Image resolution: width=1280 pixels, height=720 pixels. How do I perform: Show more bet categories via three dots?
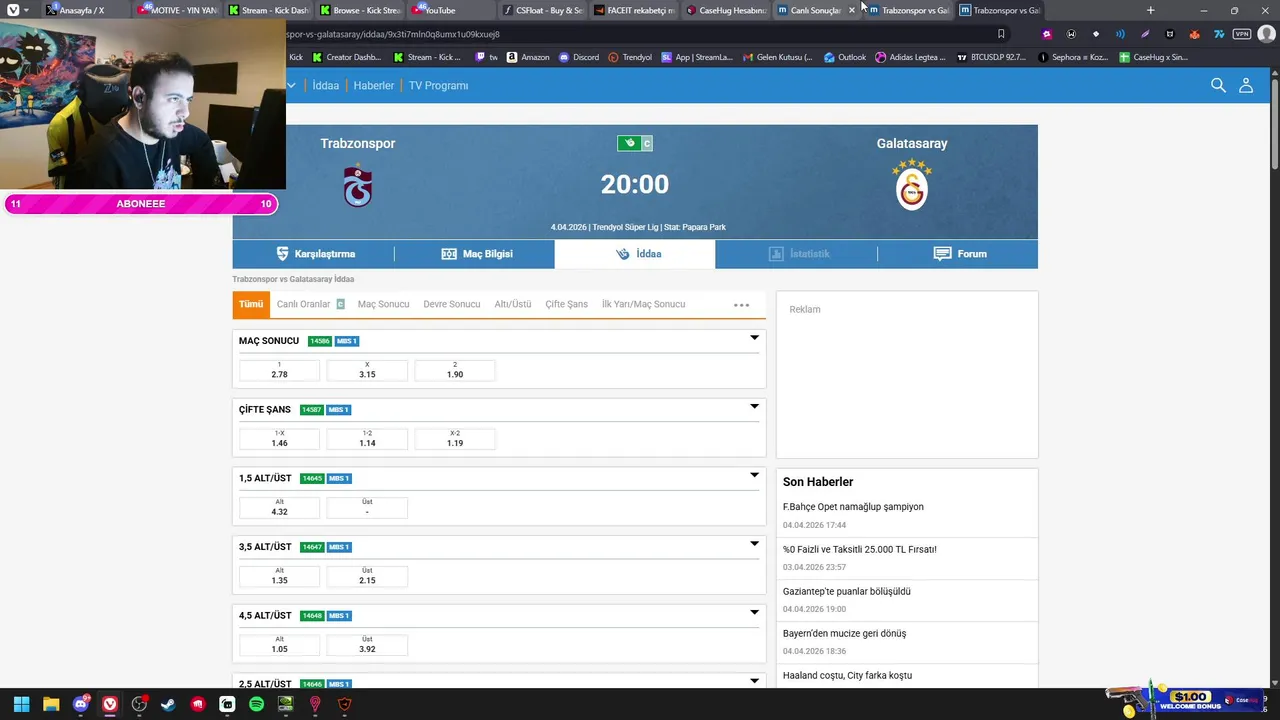tap(741, 305)
